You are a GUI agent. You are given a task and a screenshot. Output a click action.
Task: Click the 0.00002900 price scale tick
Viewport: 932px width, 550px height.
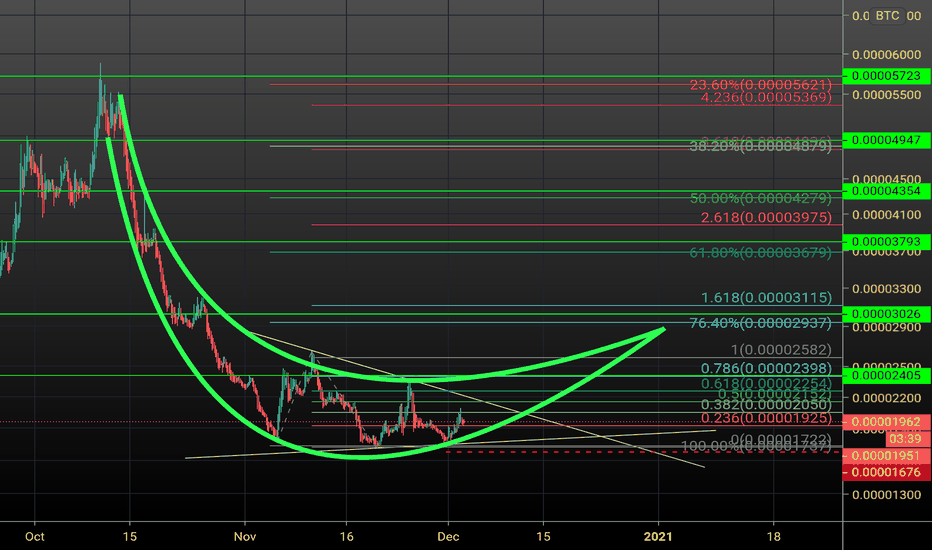pyautogui.click(x=886, y=328)
